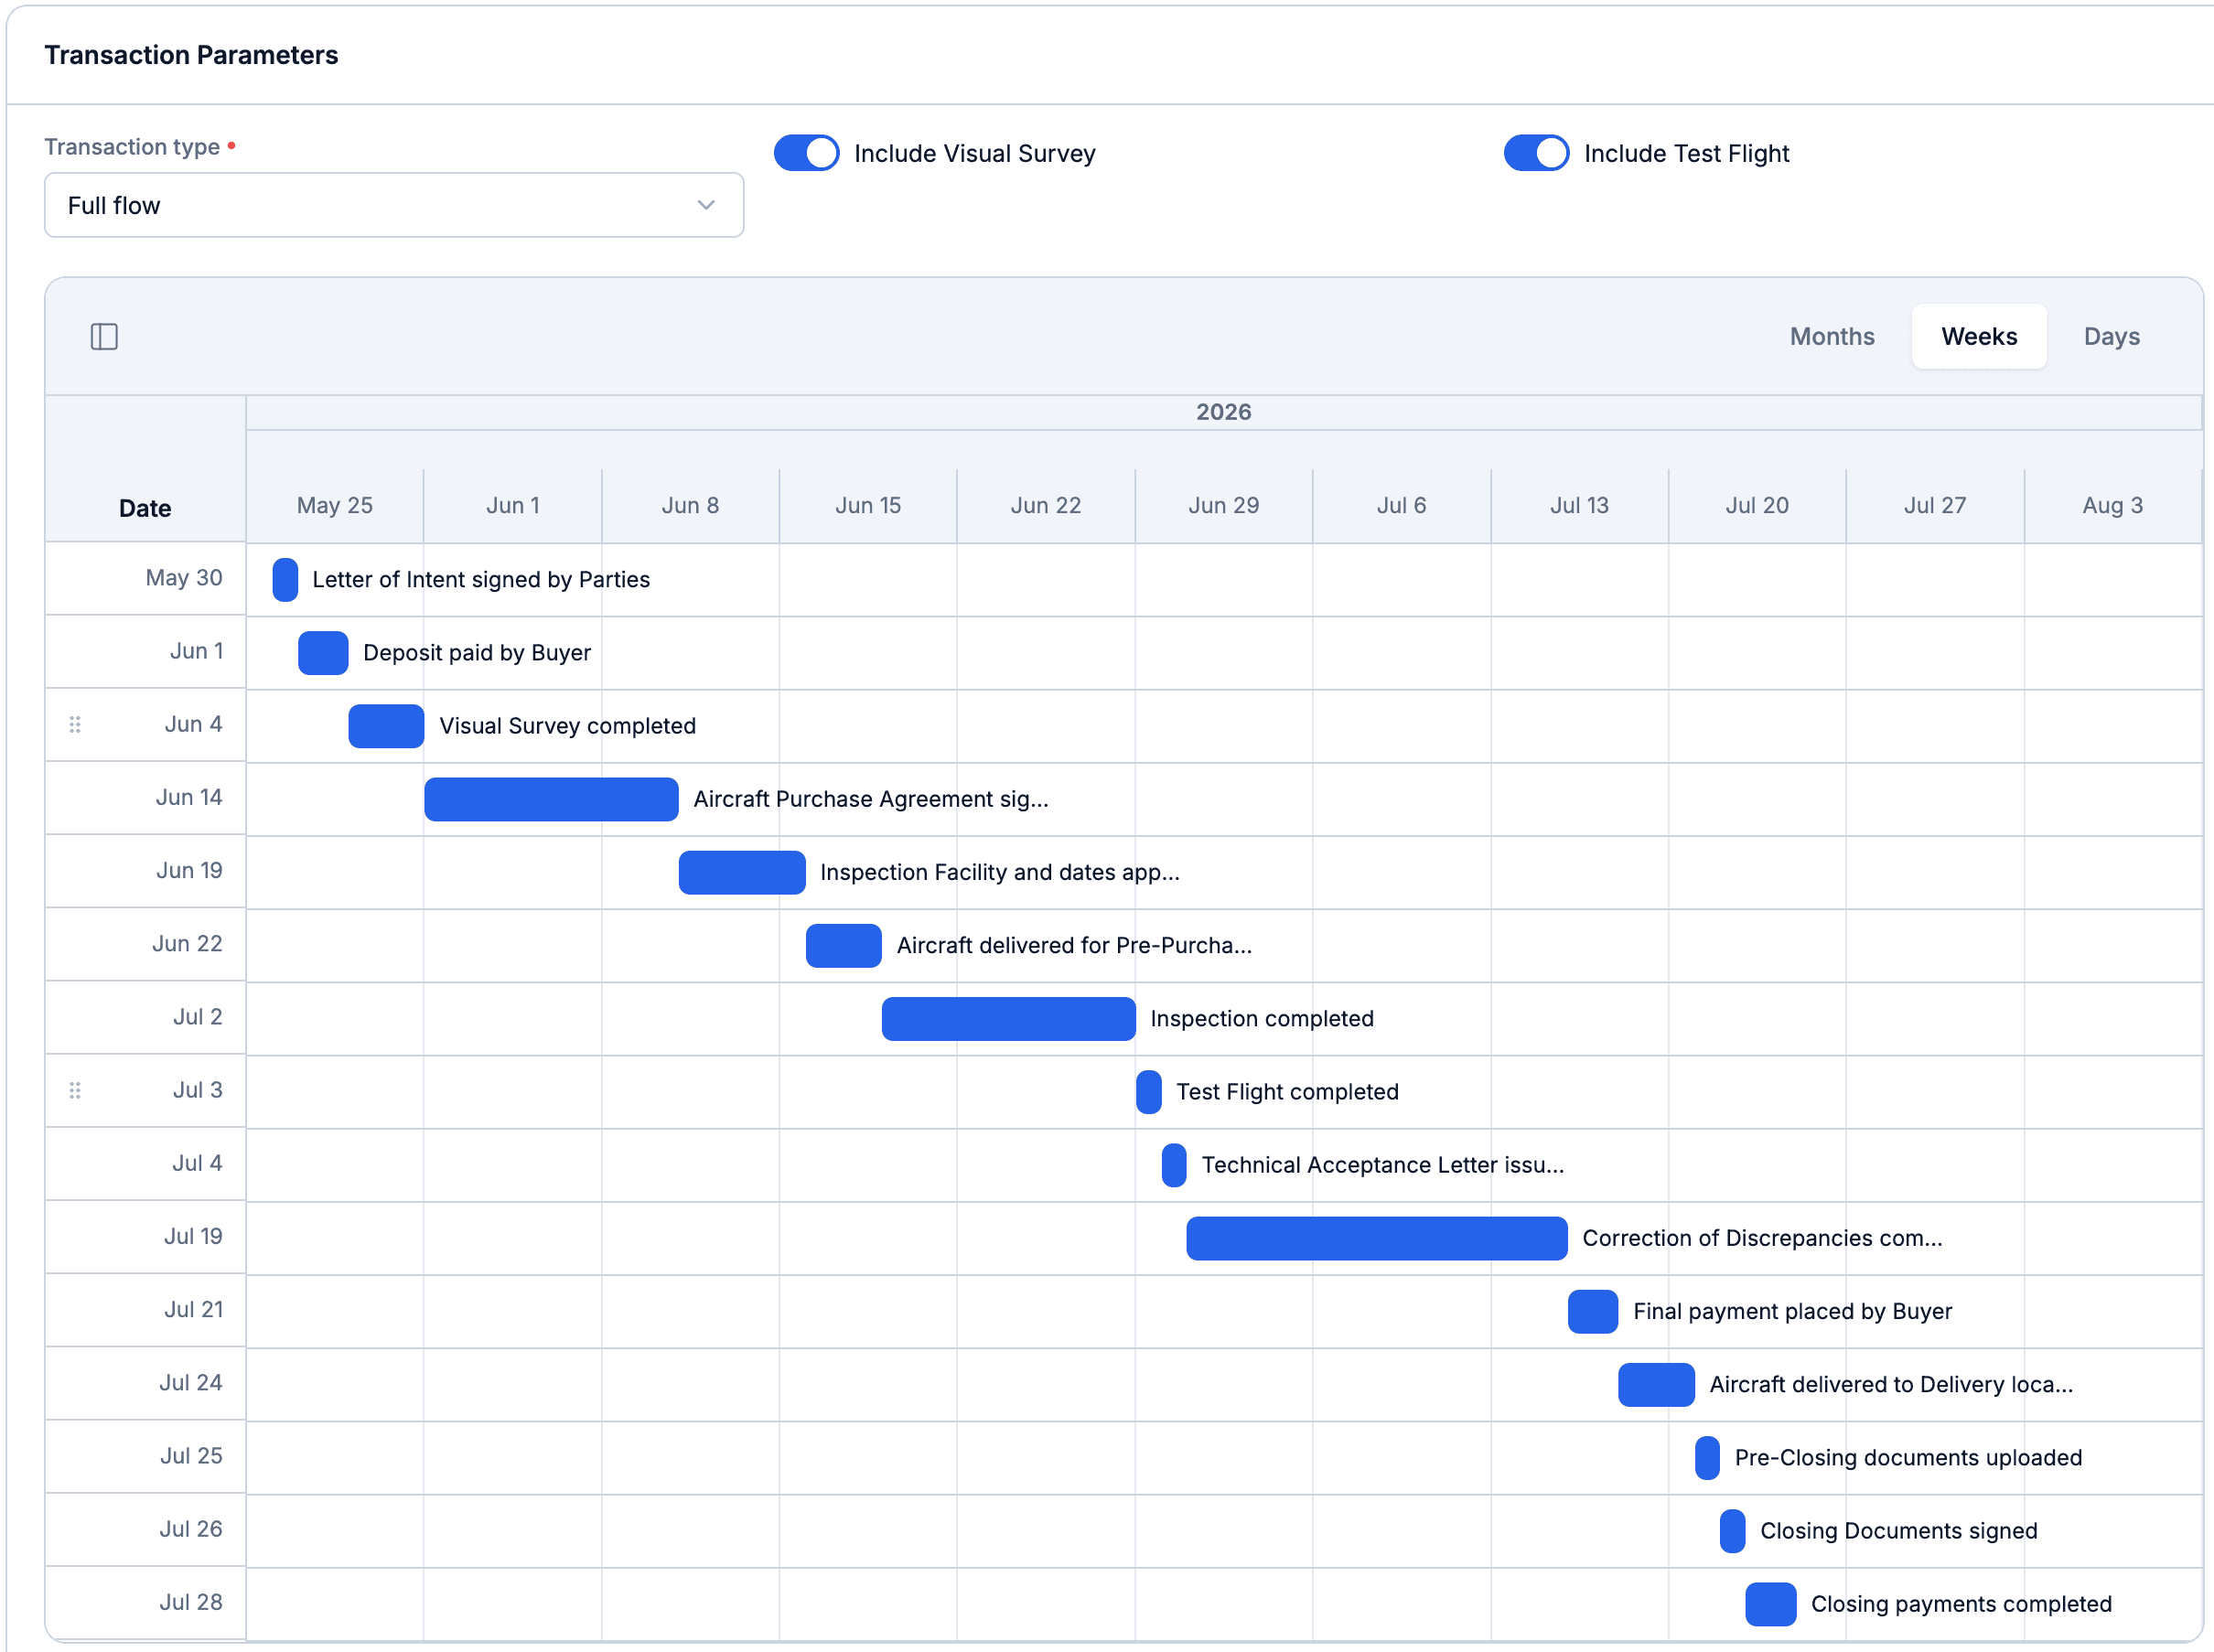The height and width of the screenshot is (1652, 2214).
Task: Turn off Include Test Flight toggle
Action: [1536, 153]
